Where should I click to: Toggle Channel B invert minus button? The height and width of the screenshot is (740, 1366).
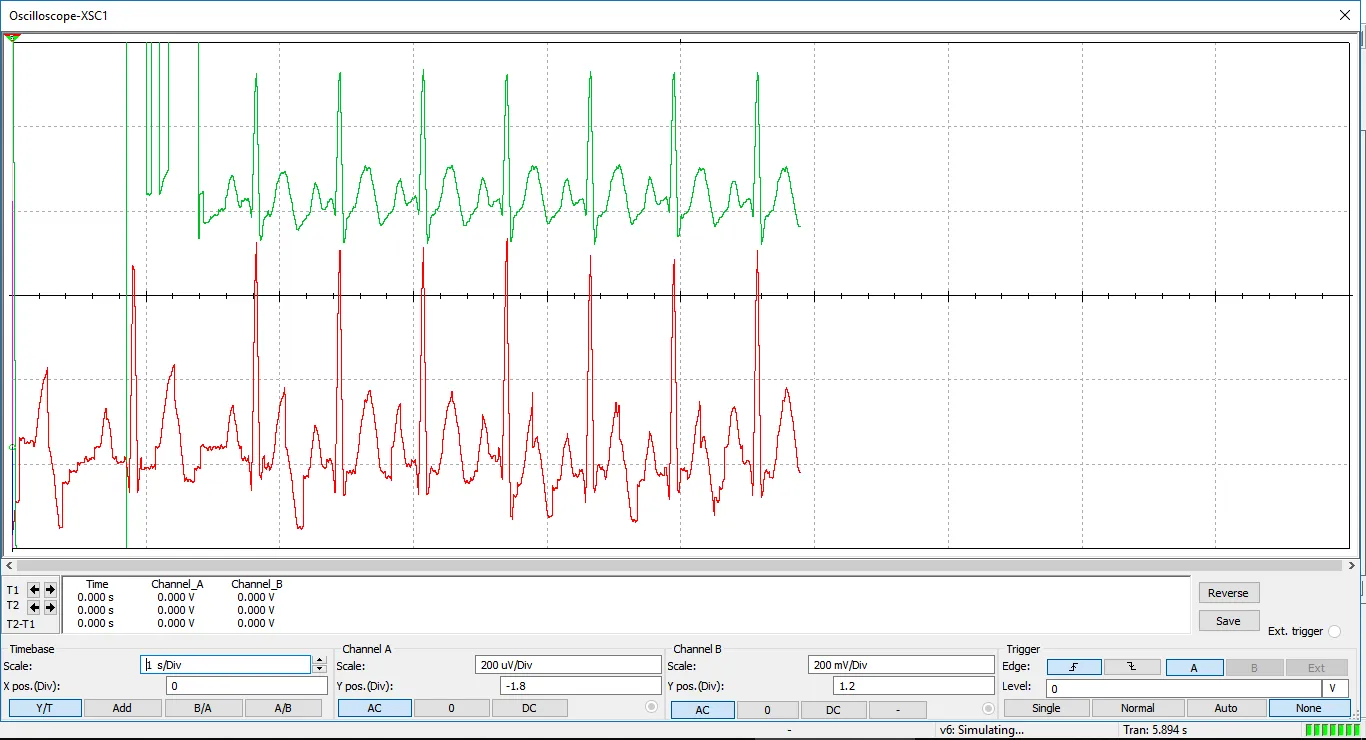point(897,710)
